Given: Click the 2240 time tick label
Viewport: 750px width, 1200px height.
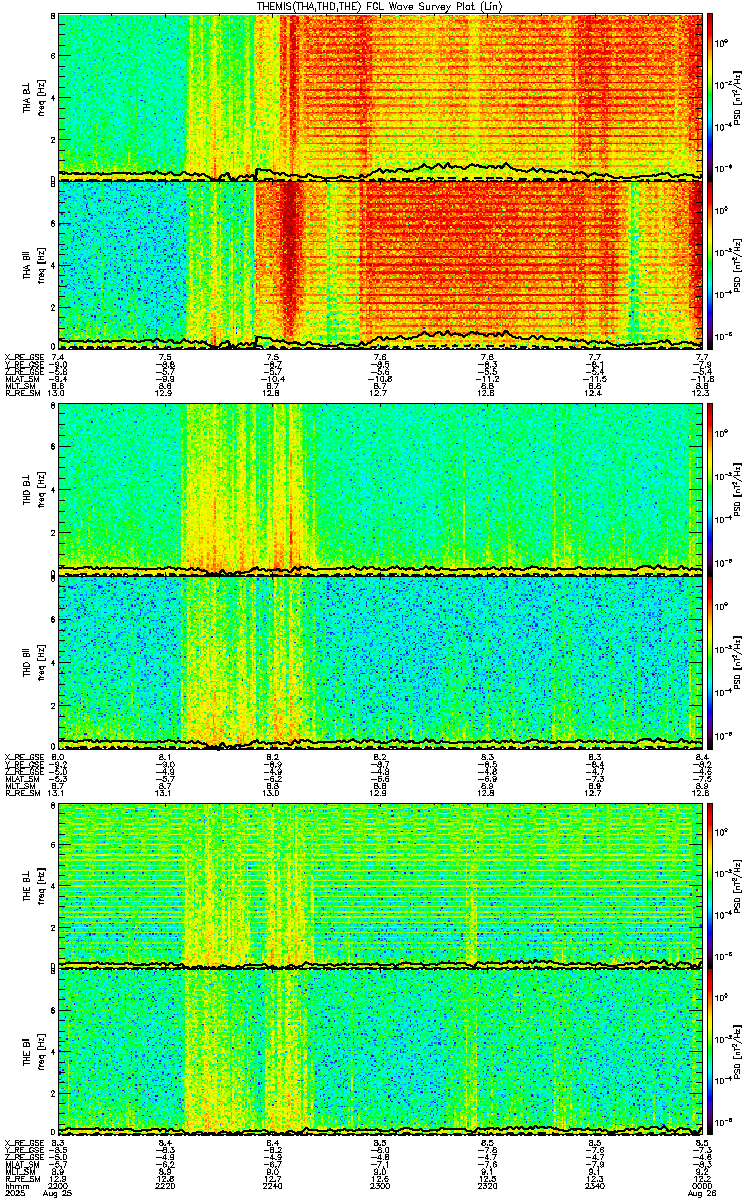Looking at the screenshot, I should [x=273, y=1185].
